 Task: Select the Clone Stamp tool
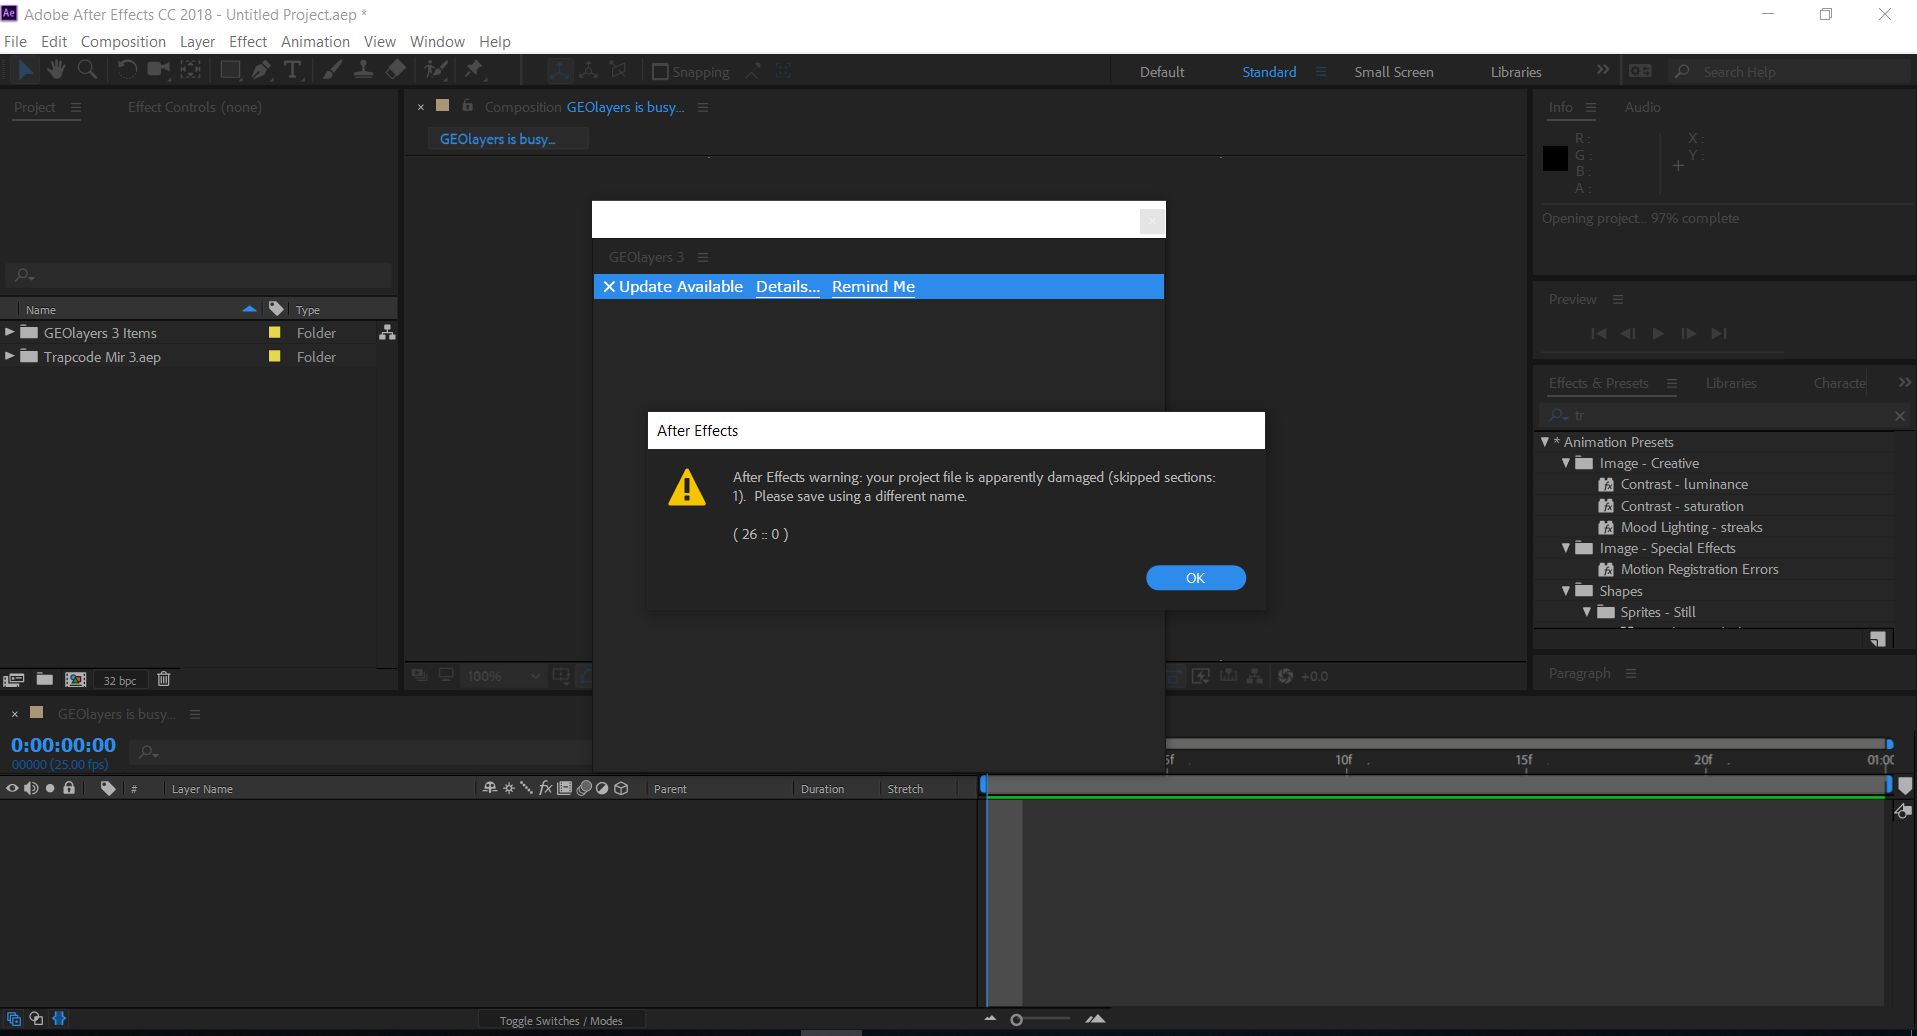(364, 70)
